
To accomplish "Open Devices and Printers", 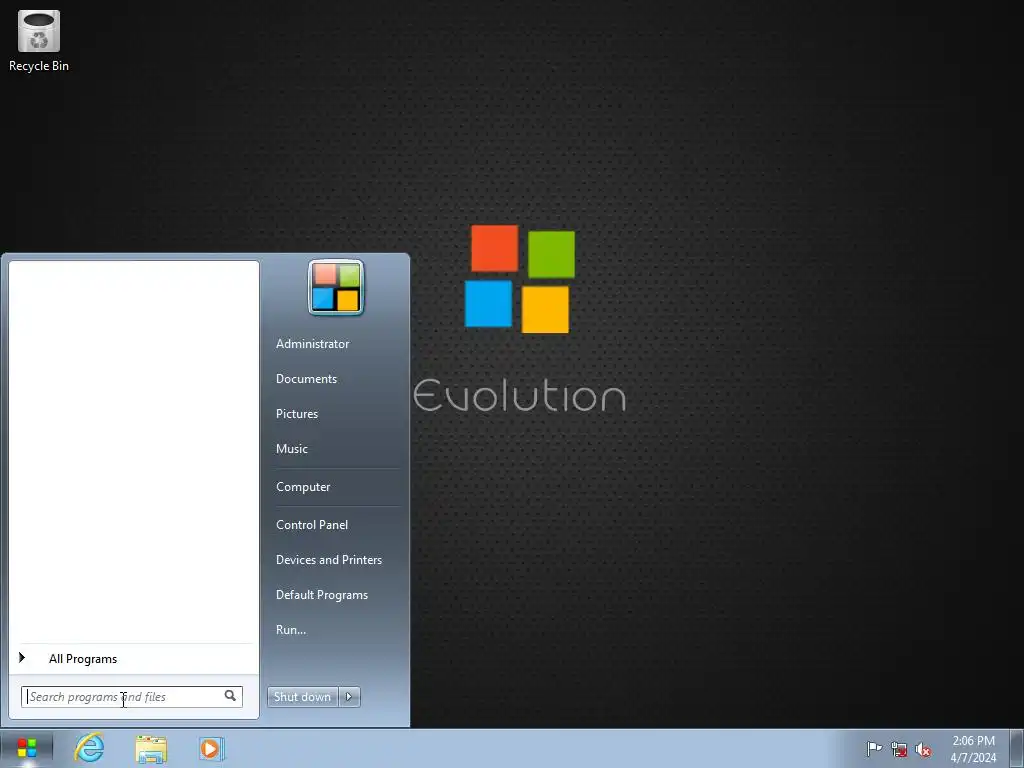I will tap(328, 560).
